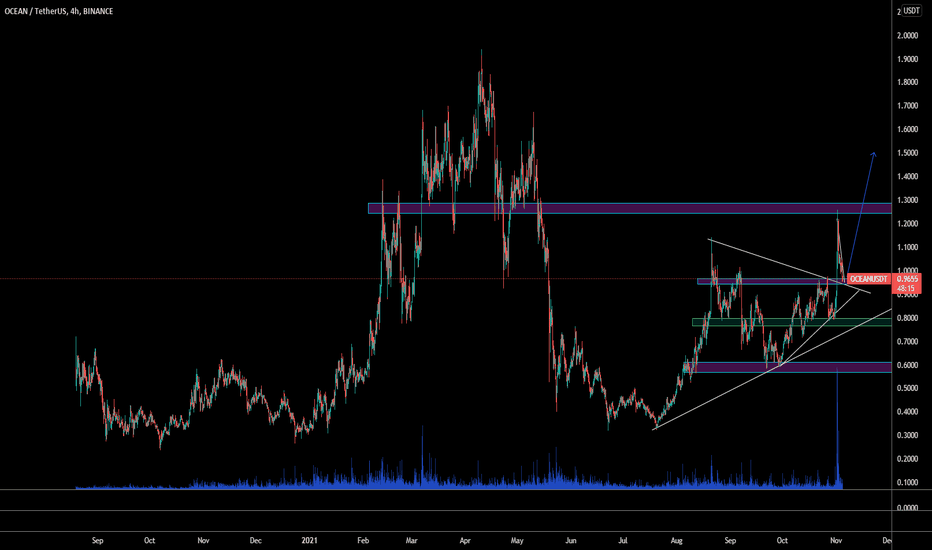The image size is (932, 550).
Task: Click the 0.4000 price axis label
Action: coord(907,412)
